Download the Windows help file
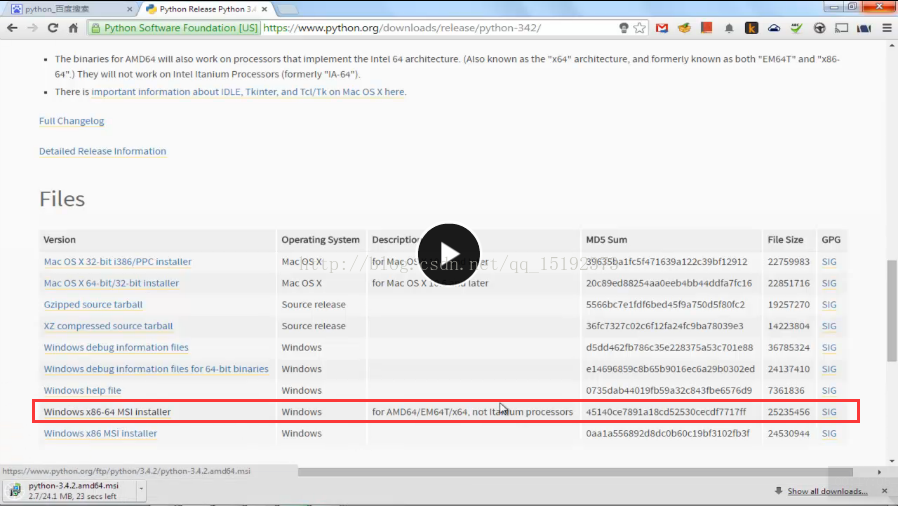The width and height of the screenshot is (898, 506). coord(82,390)
